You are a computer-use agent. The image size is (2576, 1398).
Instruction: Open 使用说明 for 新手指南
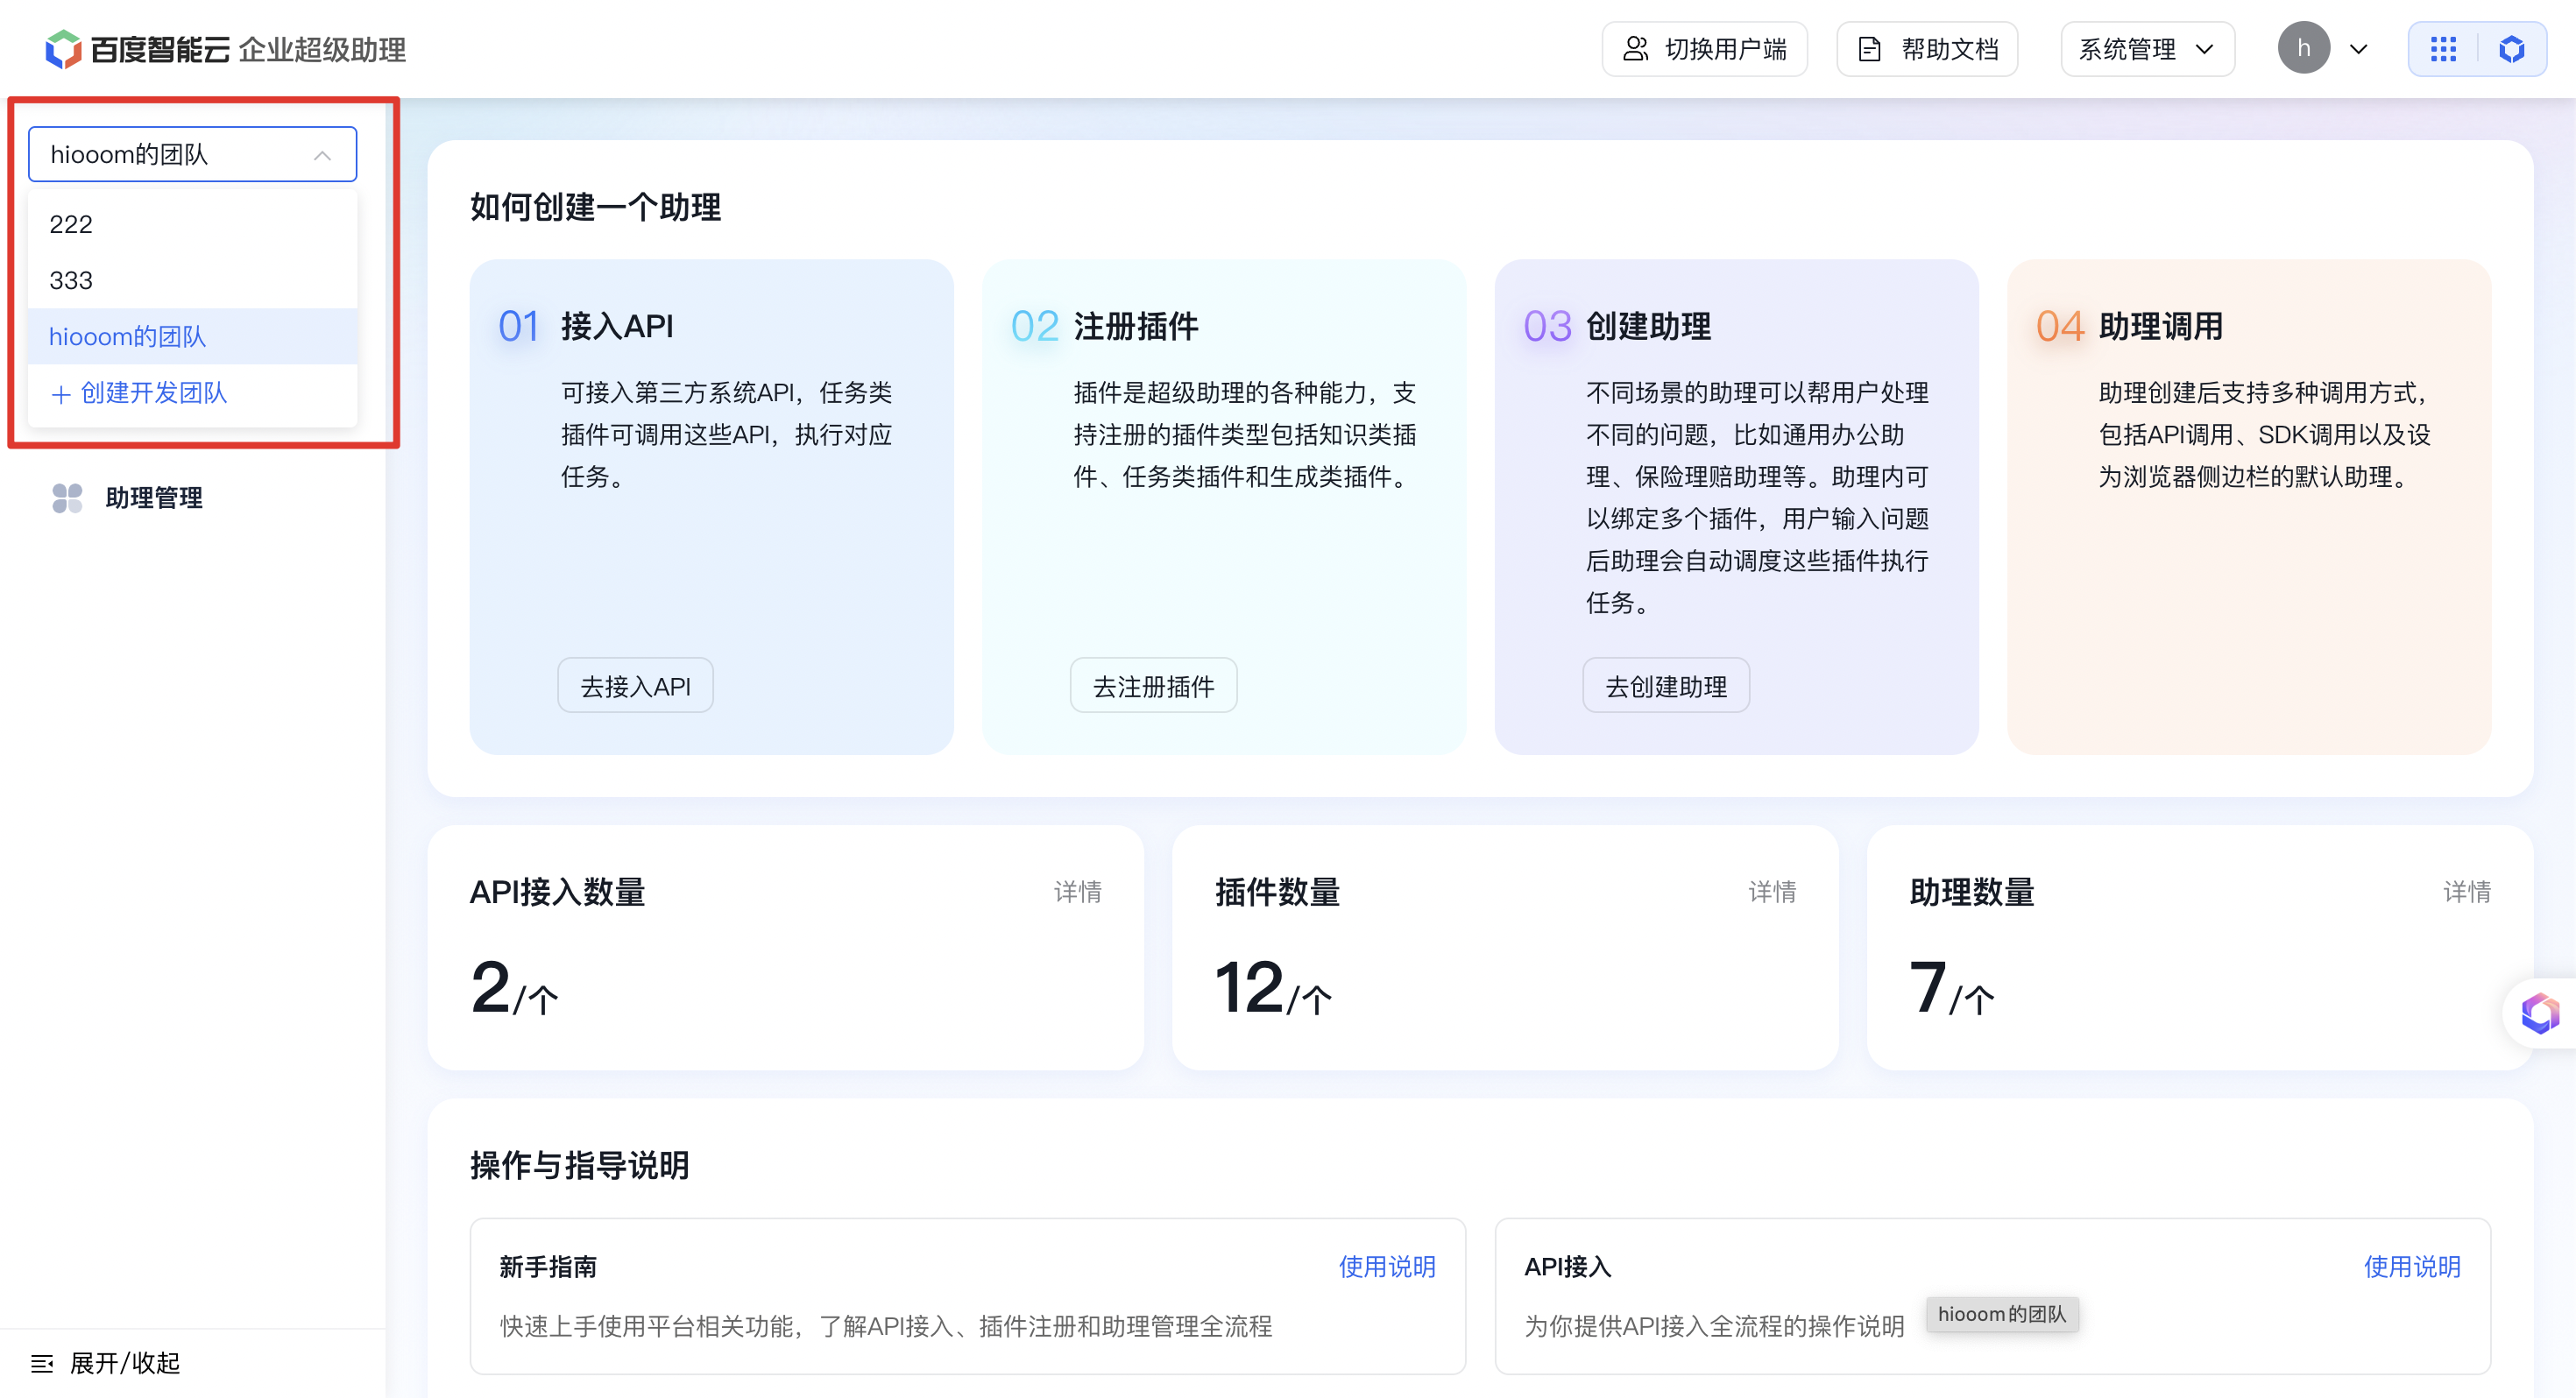[1387, 1267]
